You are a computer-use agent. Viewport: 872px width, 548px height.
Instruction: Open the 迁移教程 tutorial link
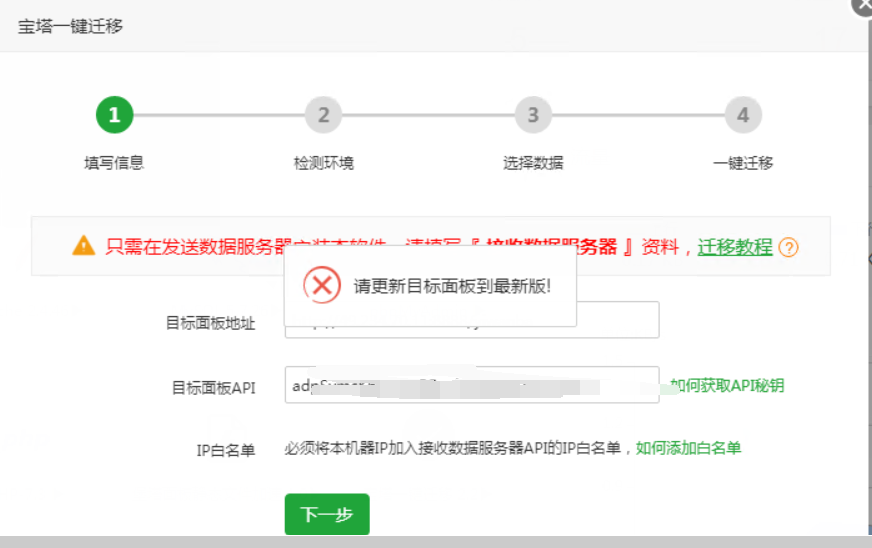point(735,246)
